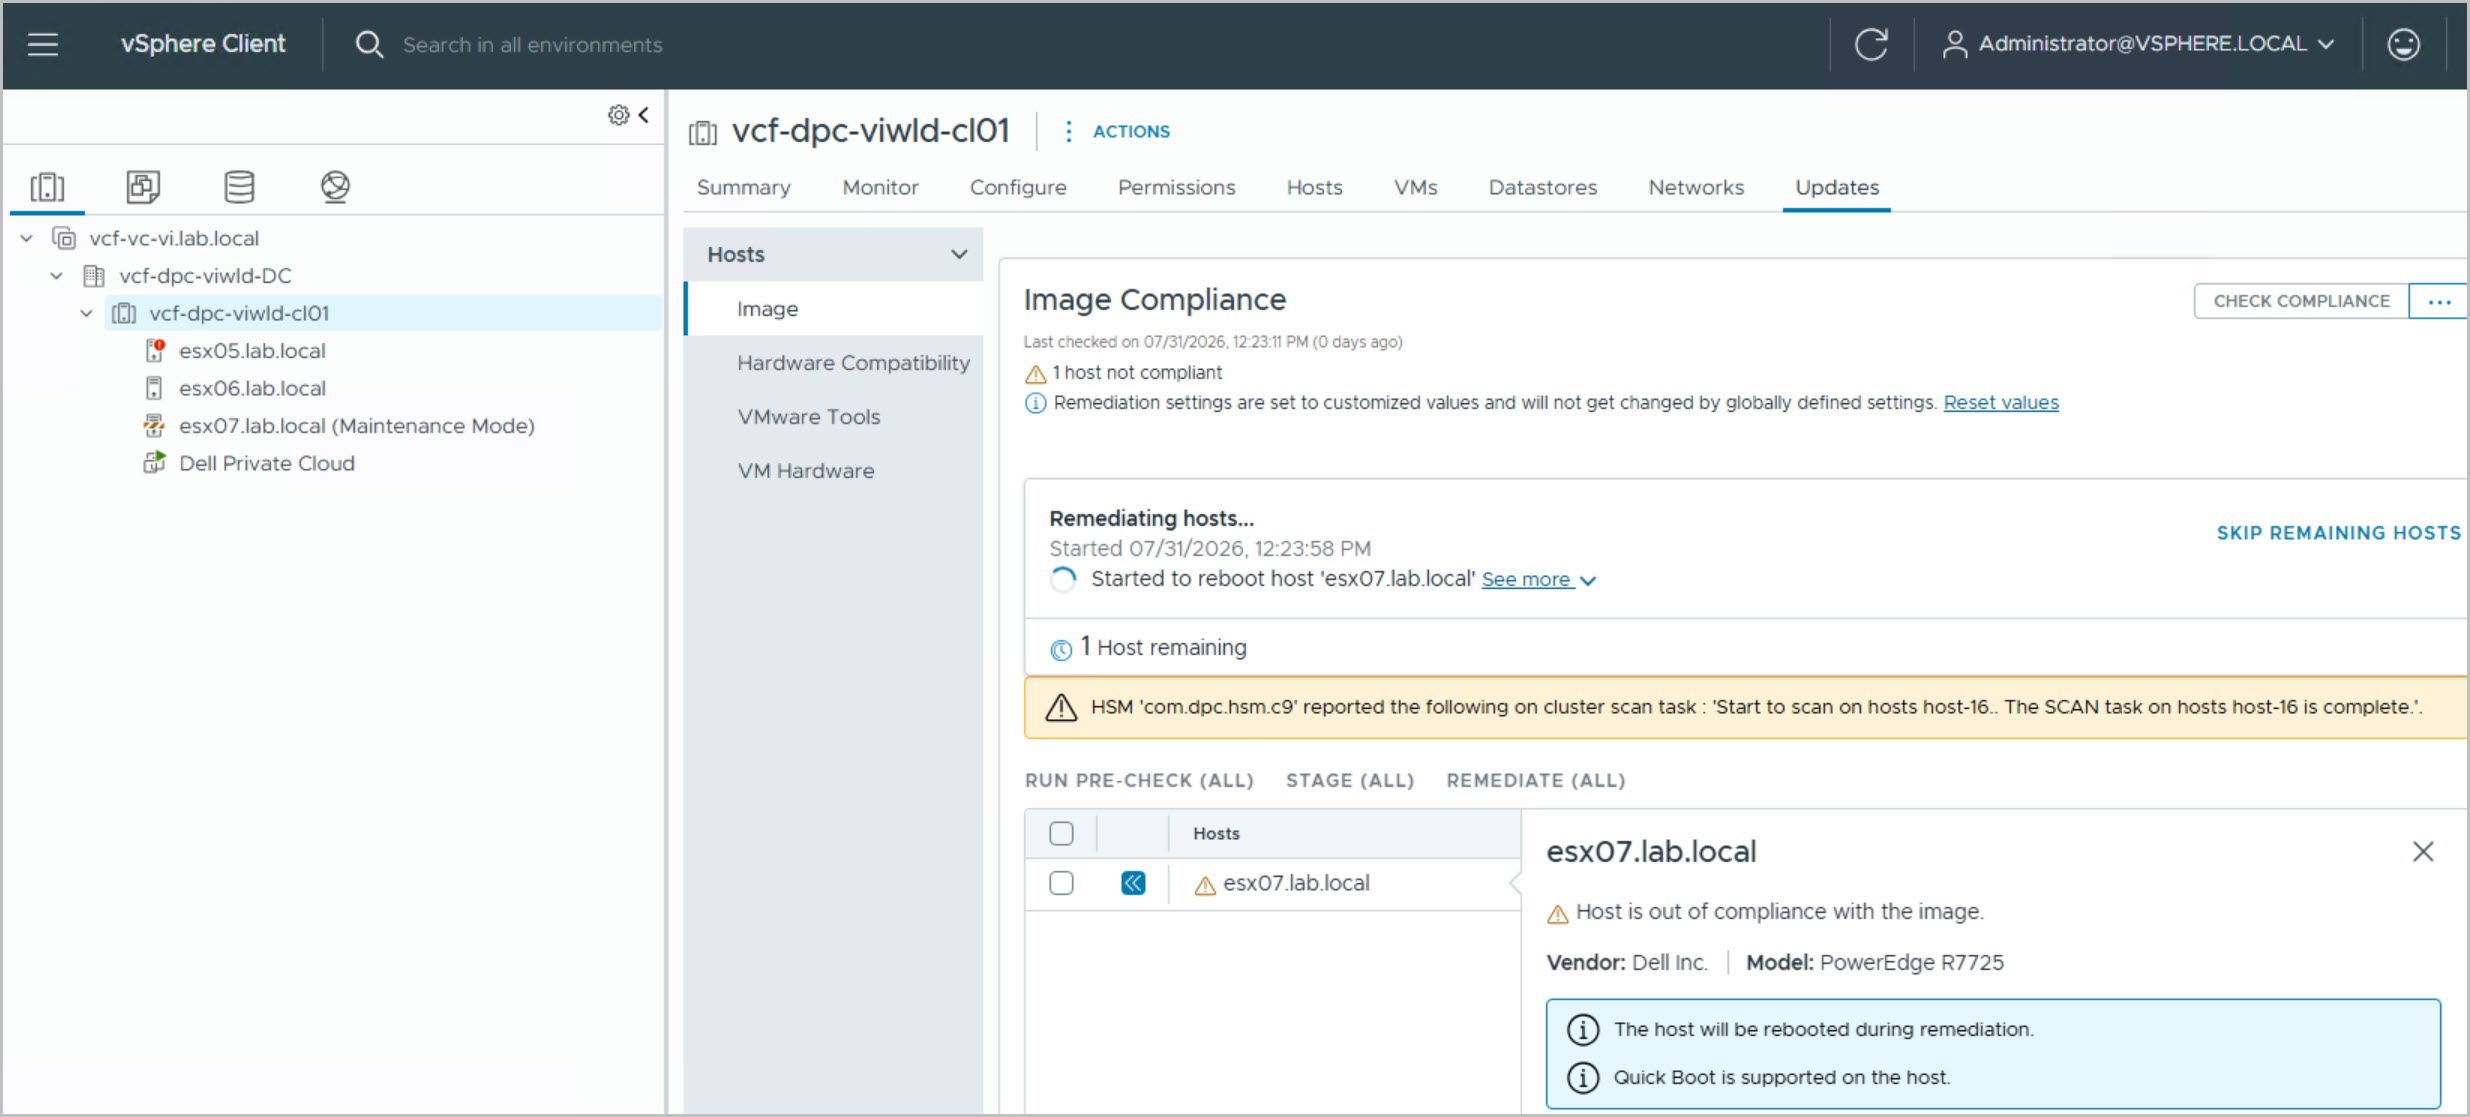Click the Reset values link
The width and height of the screenshot is (2470, 1117).
2001,402
